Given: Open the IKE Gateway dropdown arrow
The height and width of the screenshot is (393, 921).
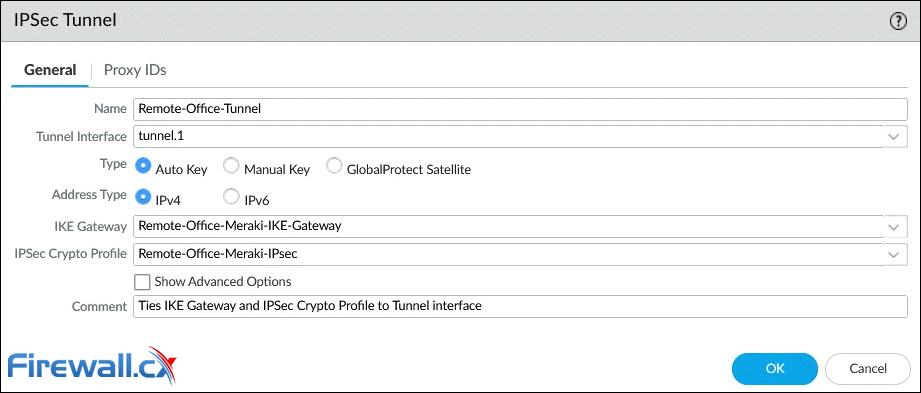Looking at the screenshot, I should pyautogui.click(x=893, y=226).
